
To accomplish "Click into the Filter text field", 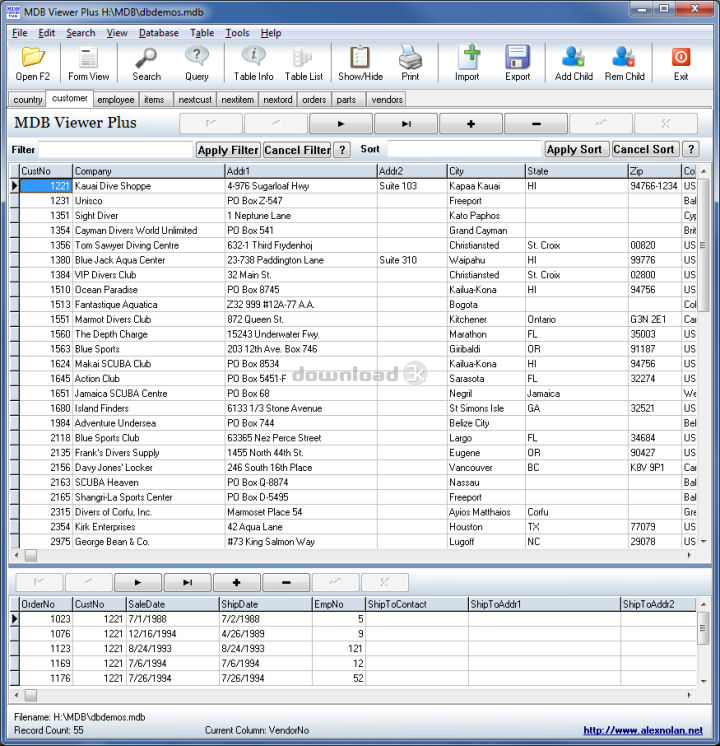I will click(115, 150).
